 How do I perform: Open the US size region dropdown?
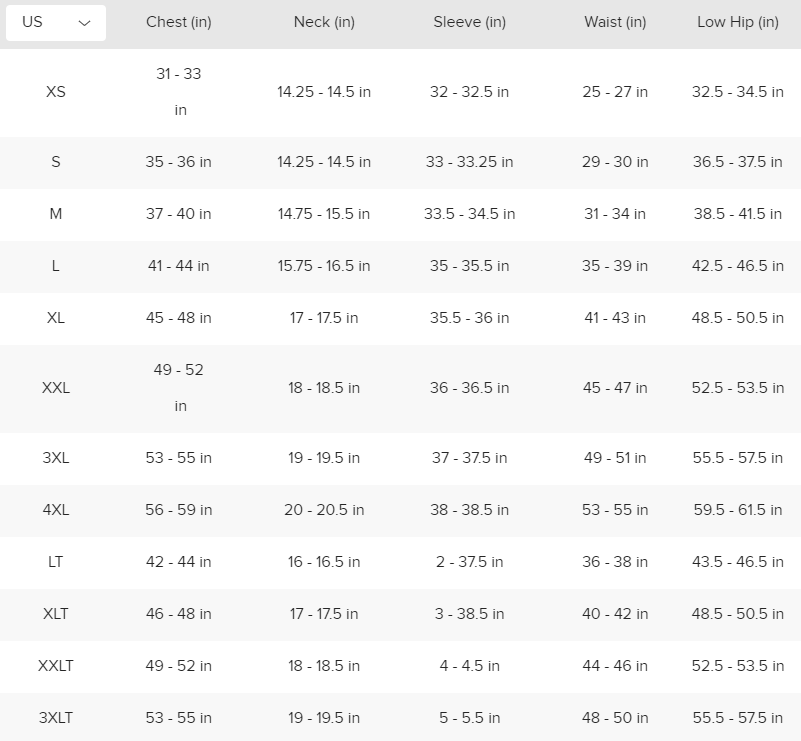click(55, 22)
